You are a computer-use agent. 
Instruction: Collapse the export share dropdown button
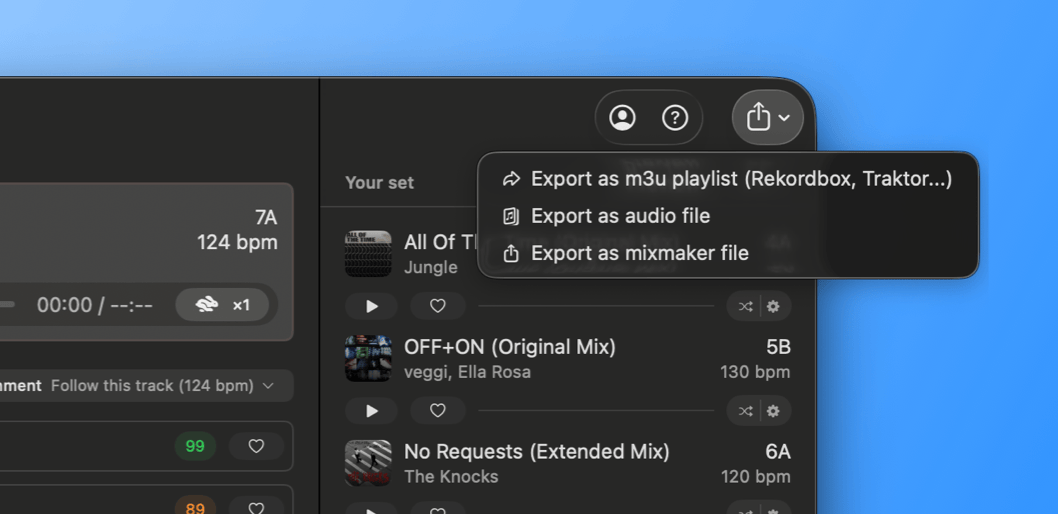[767, 118]
